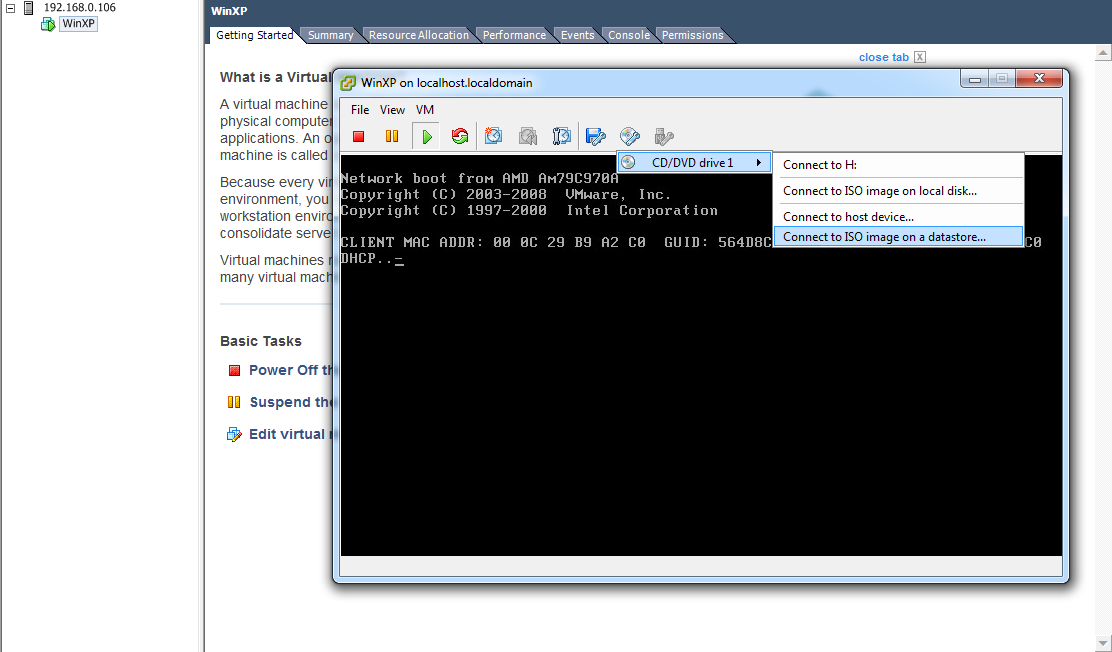The image size is (1112, 652).
Task: Click the pencil icon beside Edit virtual task
Action: [x=234, y=434]
